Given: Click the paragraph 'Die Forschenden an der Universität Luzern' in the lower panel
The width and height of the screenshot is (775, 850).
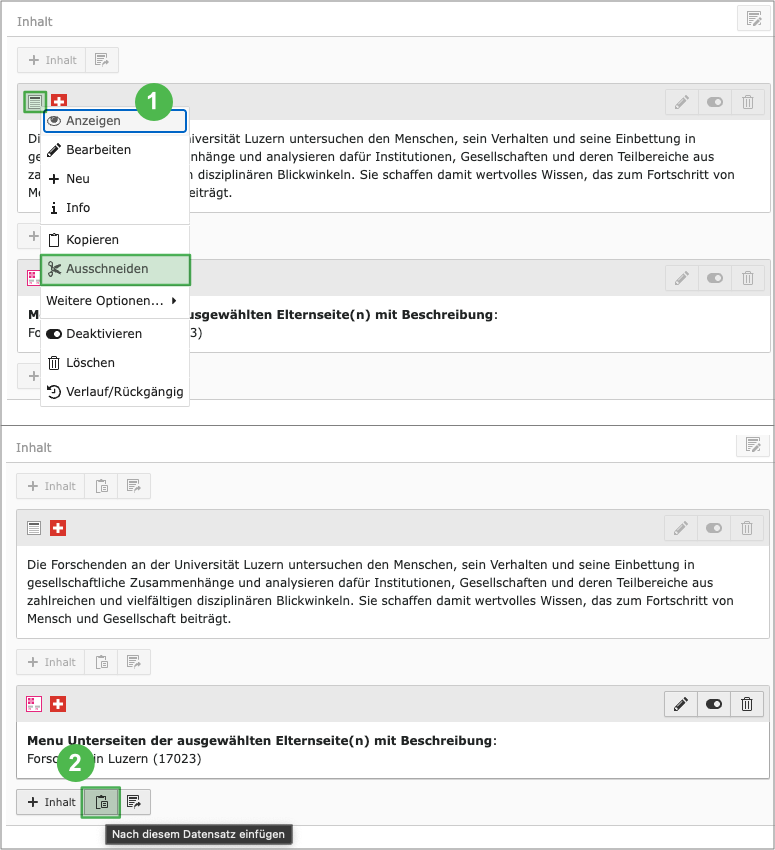Looking at the screenshot, I should click(x=380, y=591).
